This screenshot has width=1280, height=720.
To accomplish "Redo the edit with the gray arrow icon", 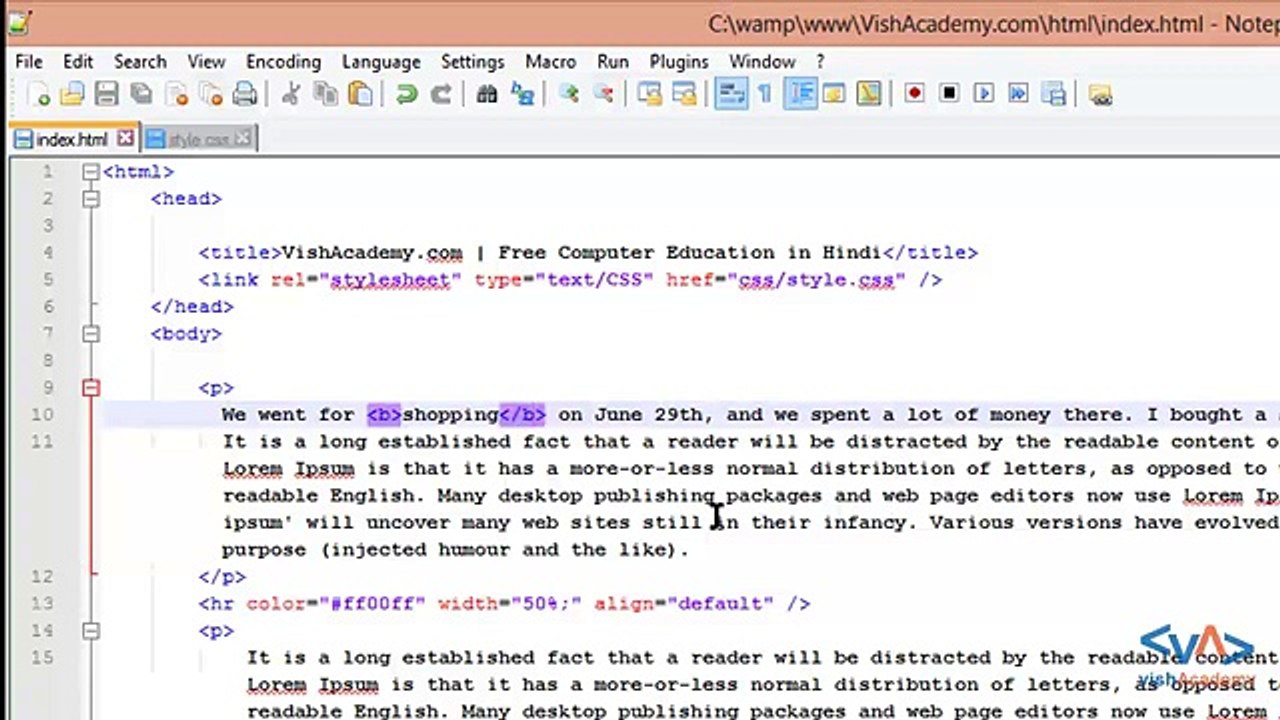I will click(x=440, y=94).
